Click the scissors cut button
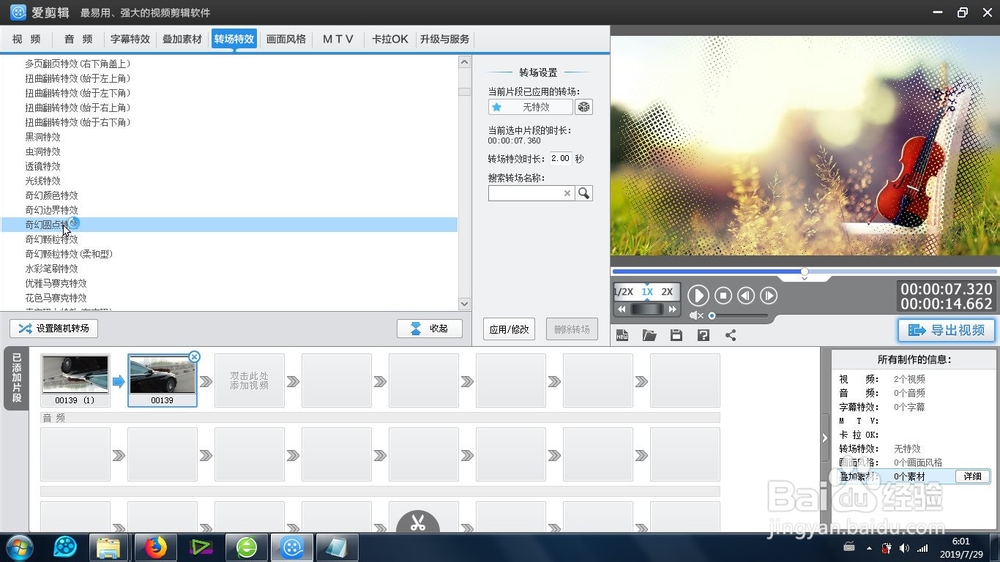 (418, 522)
